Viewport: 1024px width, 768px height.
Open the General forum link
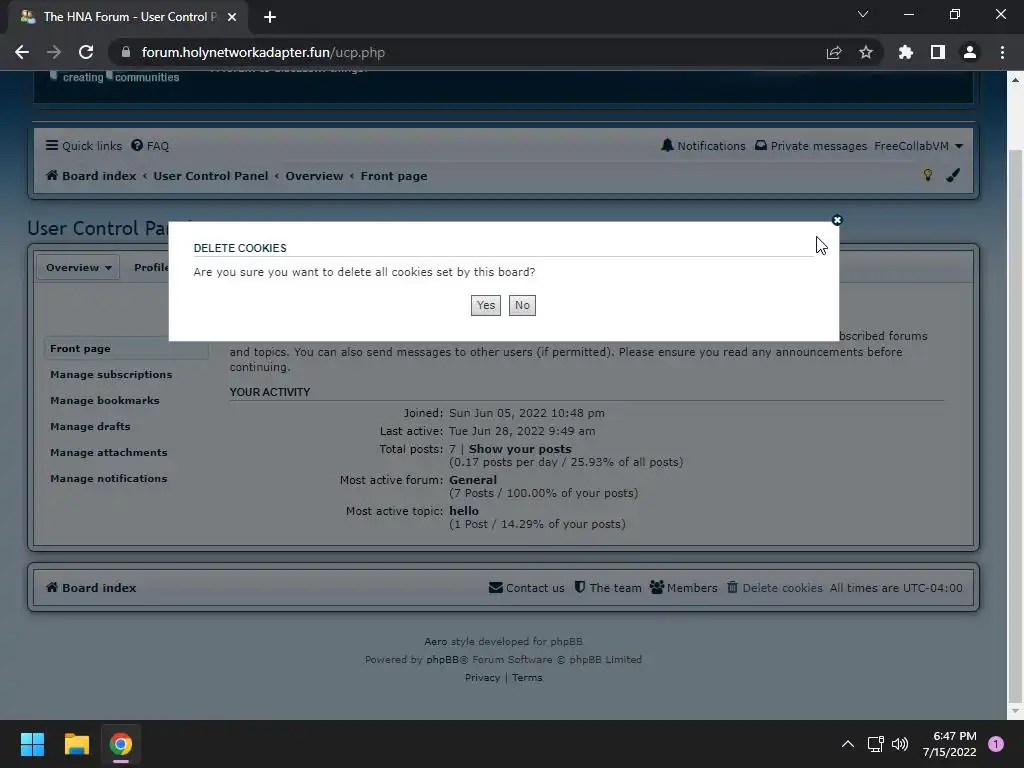(x=473, y=480)
